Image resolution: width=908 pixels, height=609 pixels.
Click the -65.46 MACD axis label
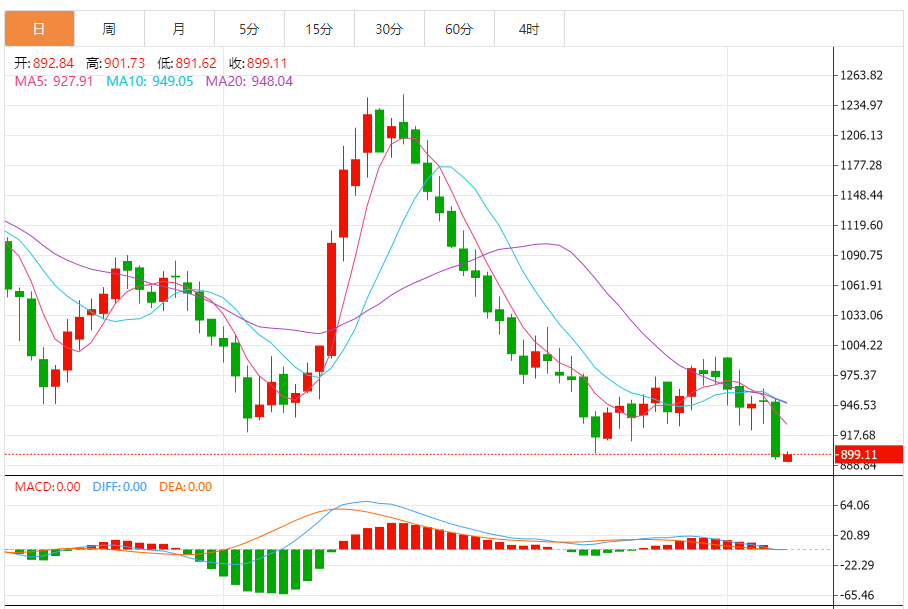(x=857, y=596)
